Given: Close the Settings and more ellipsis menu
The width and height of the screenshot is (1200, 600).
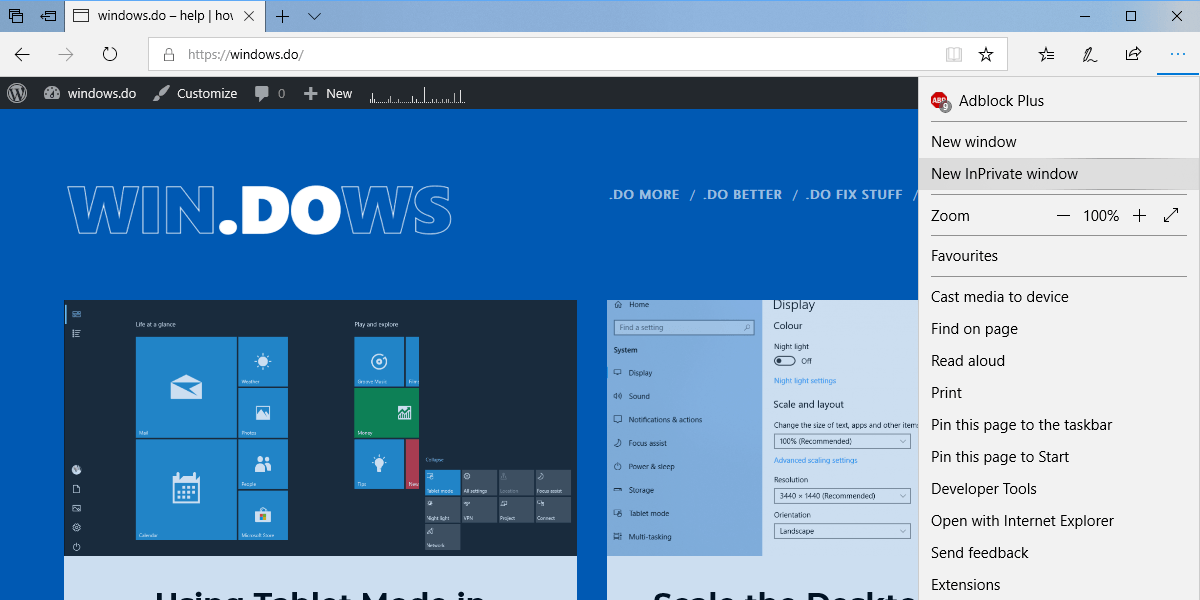Looking at the screenshot, I should tap(1177, 54).
